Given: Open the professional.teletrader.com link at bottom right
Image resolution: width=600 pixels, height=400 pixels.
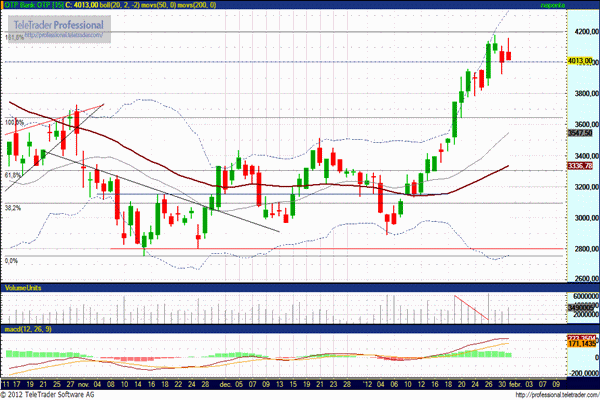Looking at the screenshot, I should [x=551, y=394].
